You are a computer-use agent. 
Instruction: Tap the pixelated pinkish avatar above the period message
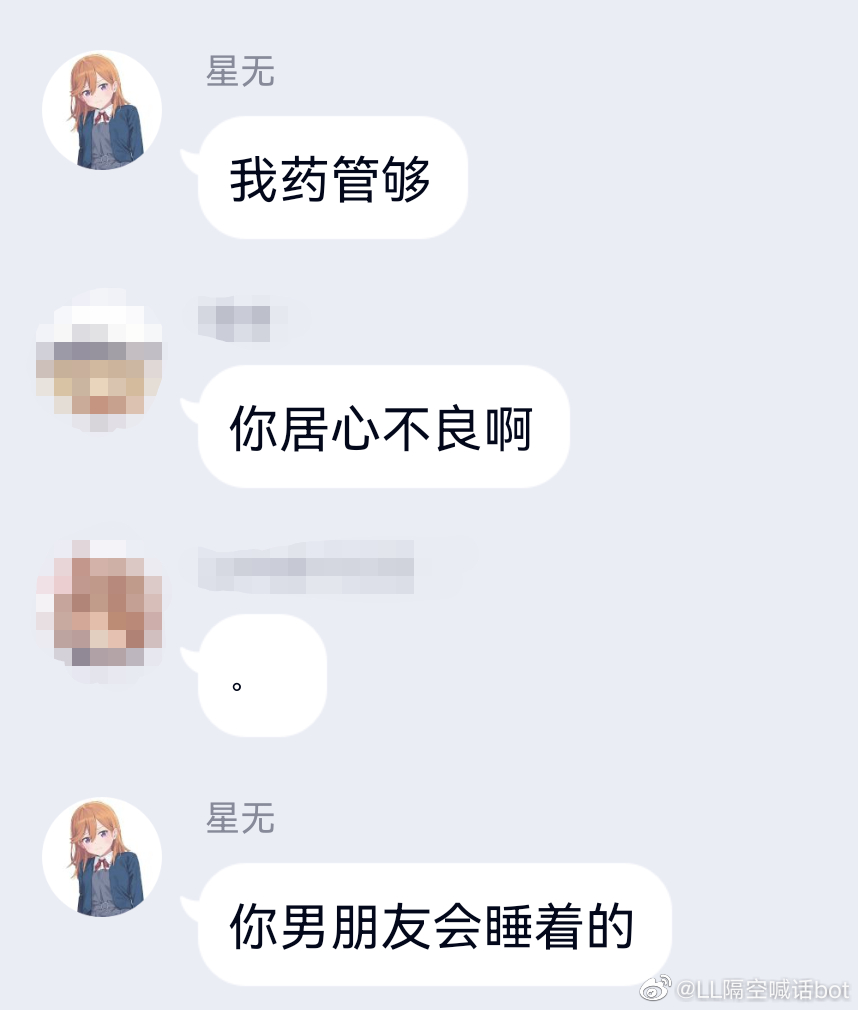pos(99,603)
